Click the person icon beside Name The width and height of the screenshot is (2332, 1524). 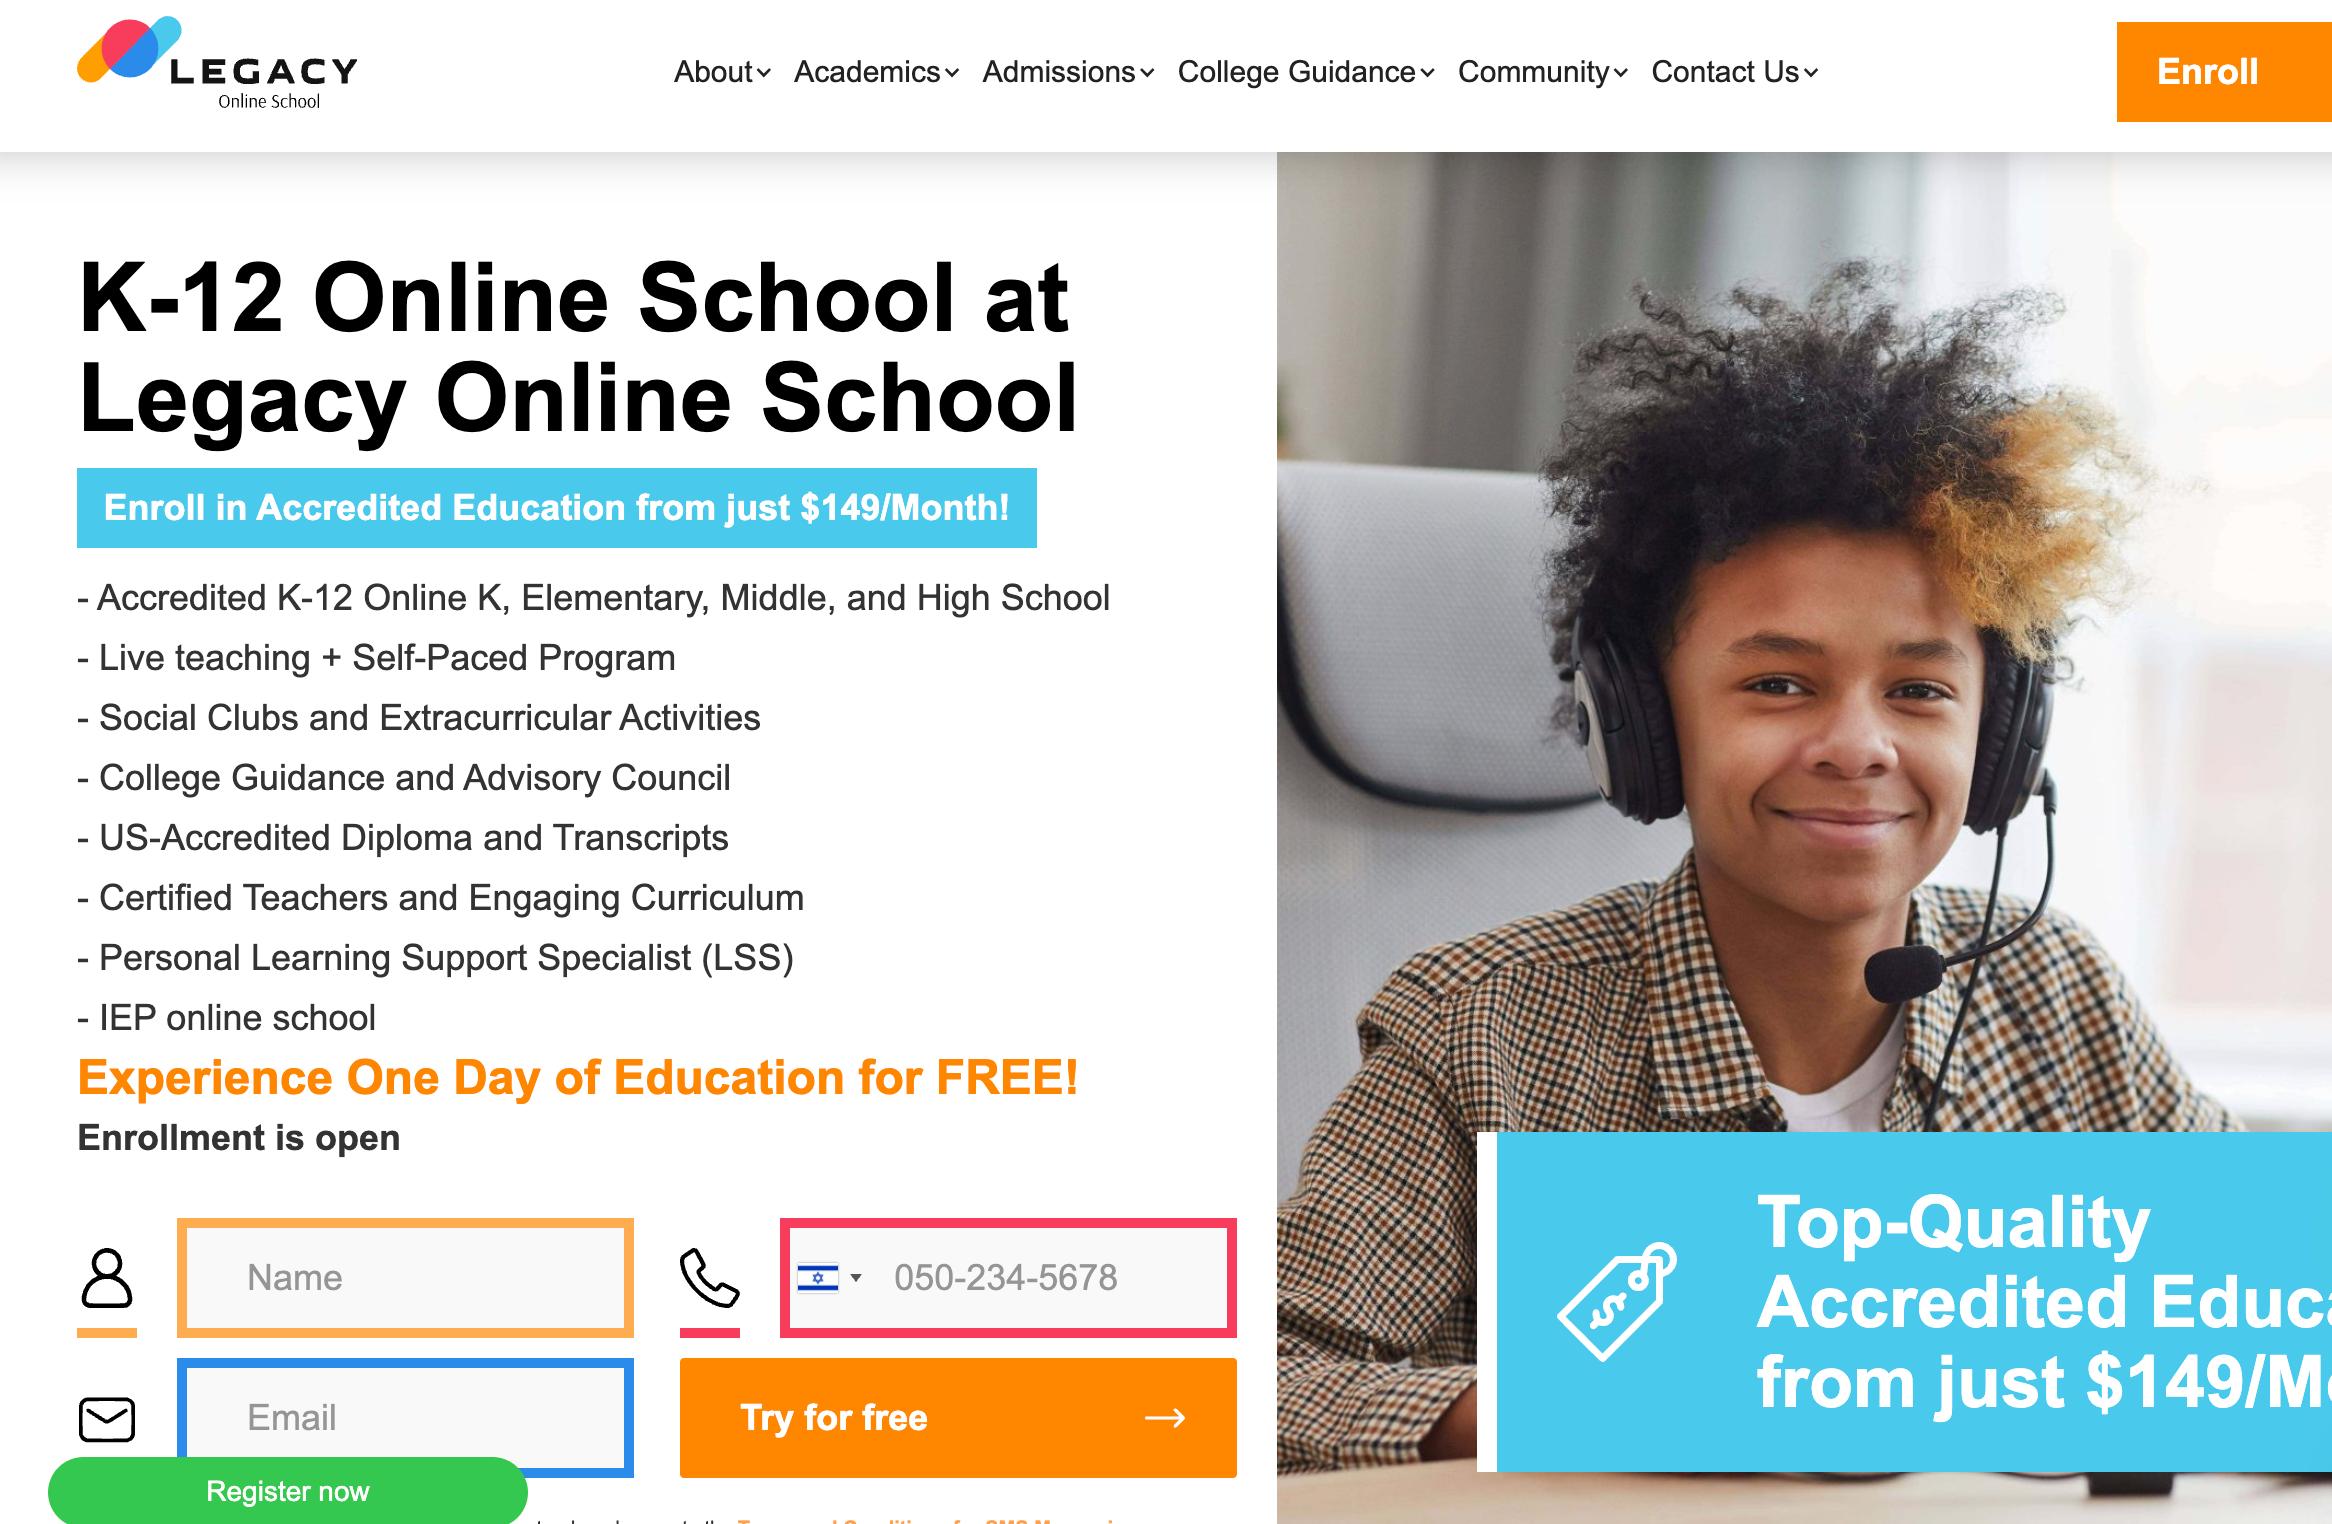106,1277
